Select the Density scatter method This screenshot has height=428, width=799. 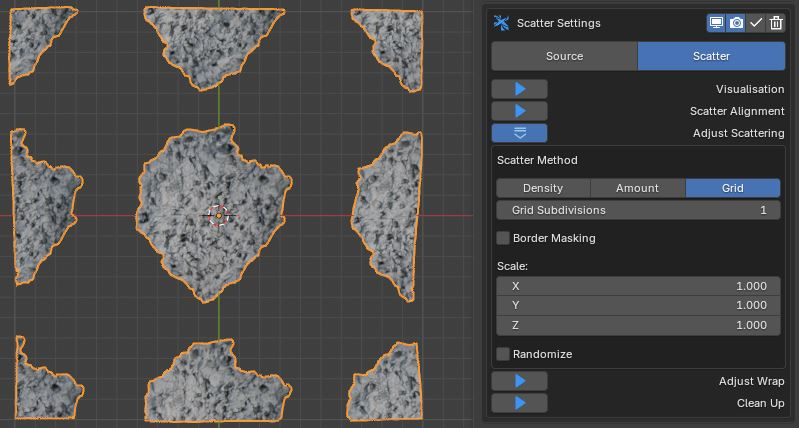[x=543, y=188]
